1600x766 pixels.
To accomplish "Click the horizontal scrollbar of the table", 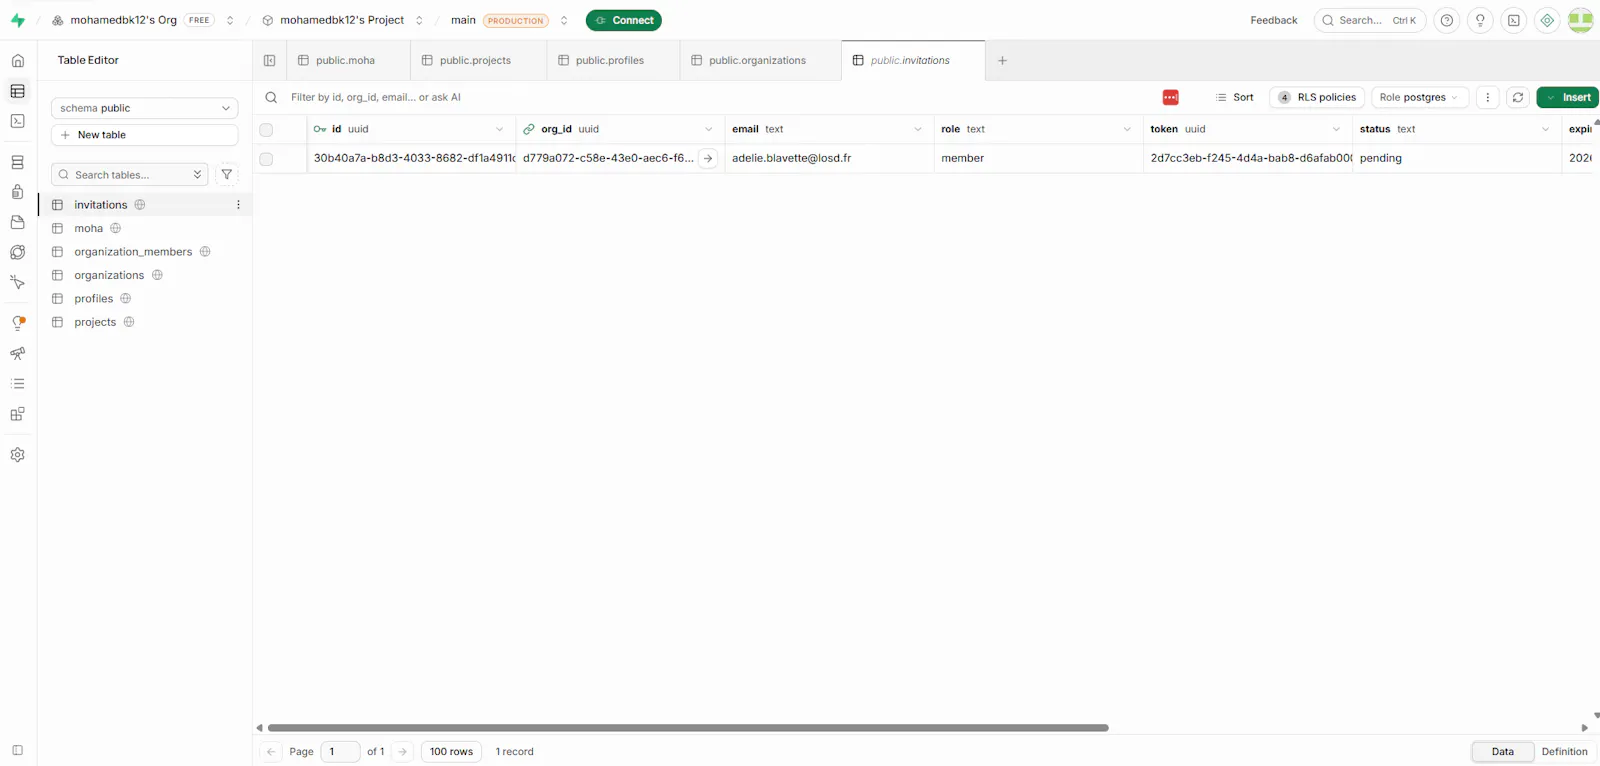I will [x=688, y=728].
